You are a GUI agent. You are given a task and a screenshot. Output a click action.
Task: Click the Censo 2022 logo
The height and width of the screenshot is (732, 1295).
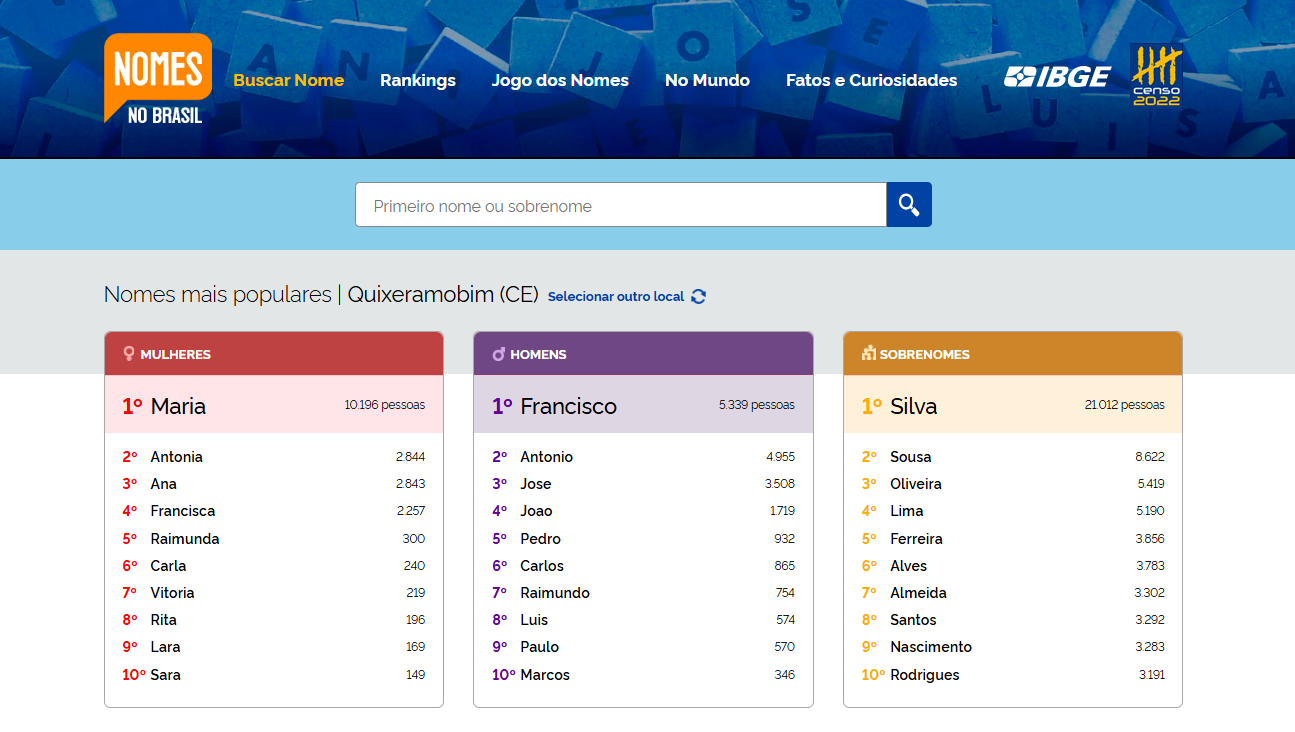tap(1156, 76)
